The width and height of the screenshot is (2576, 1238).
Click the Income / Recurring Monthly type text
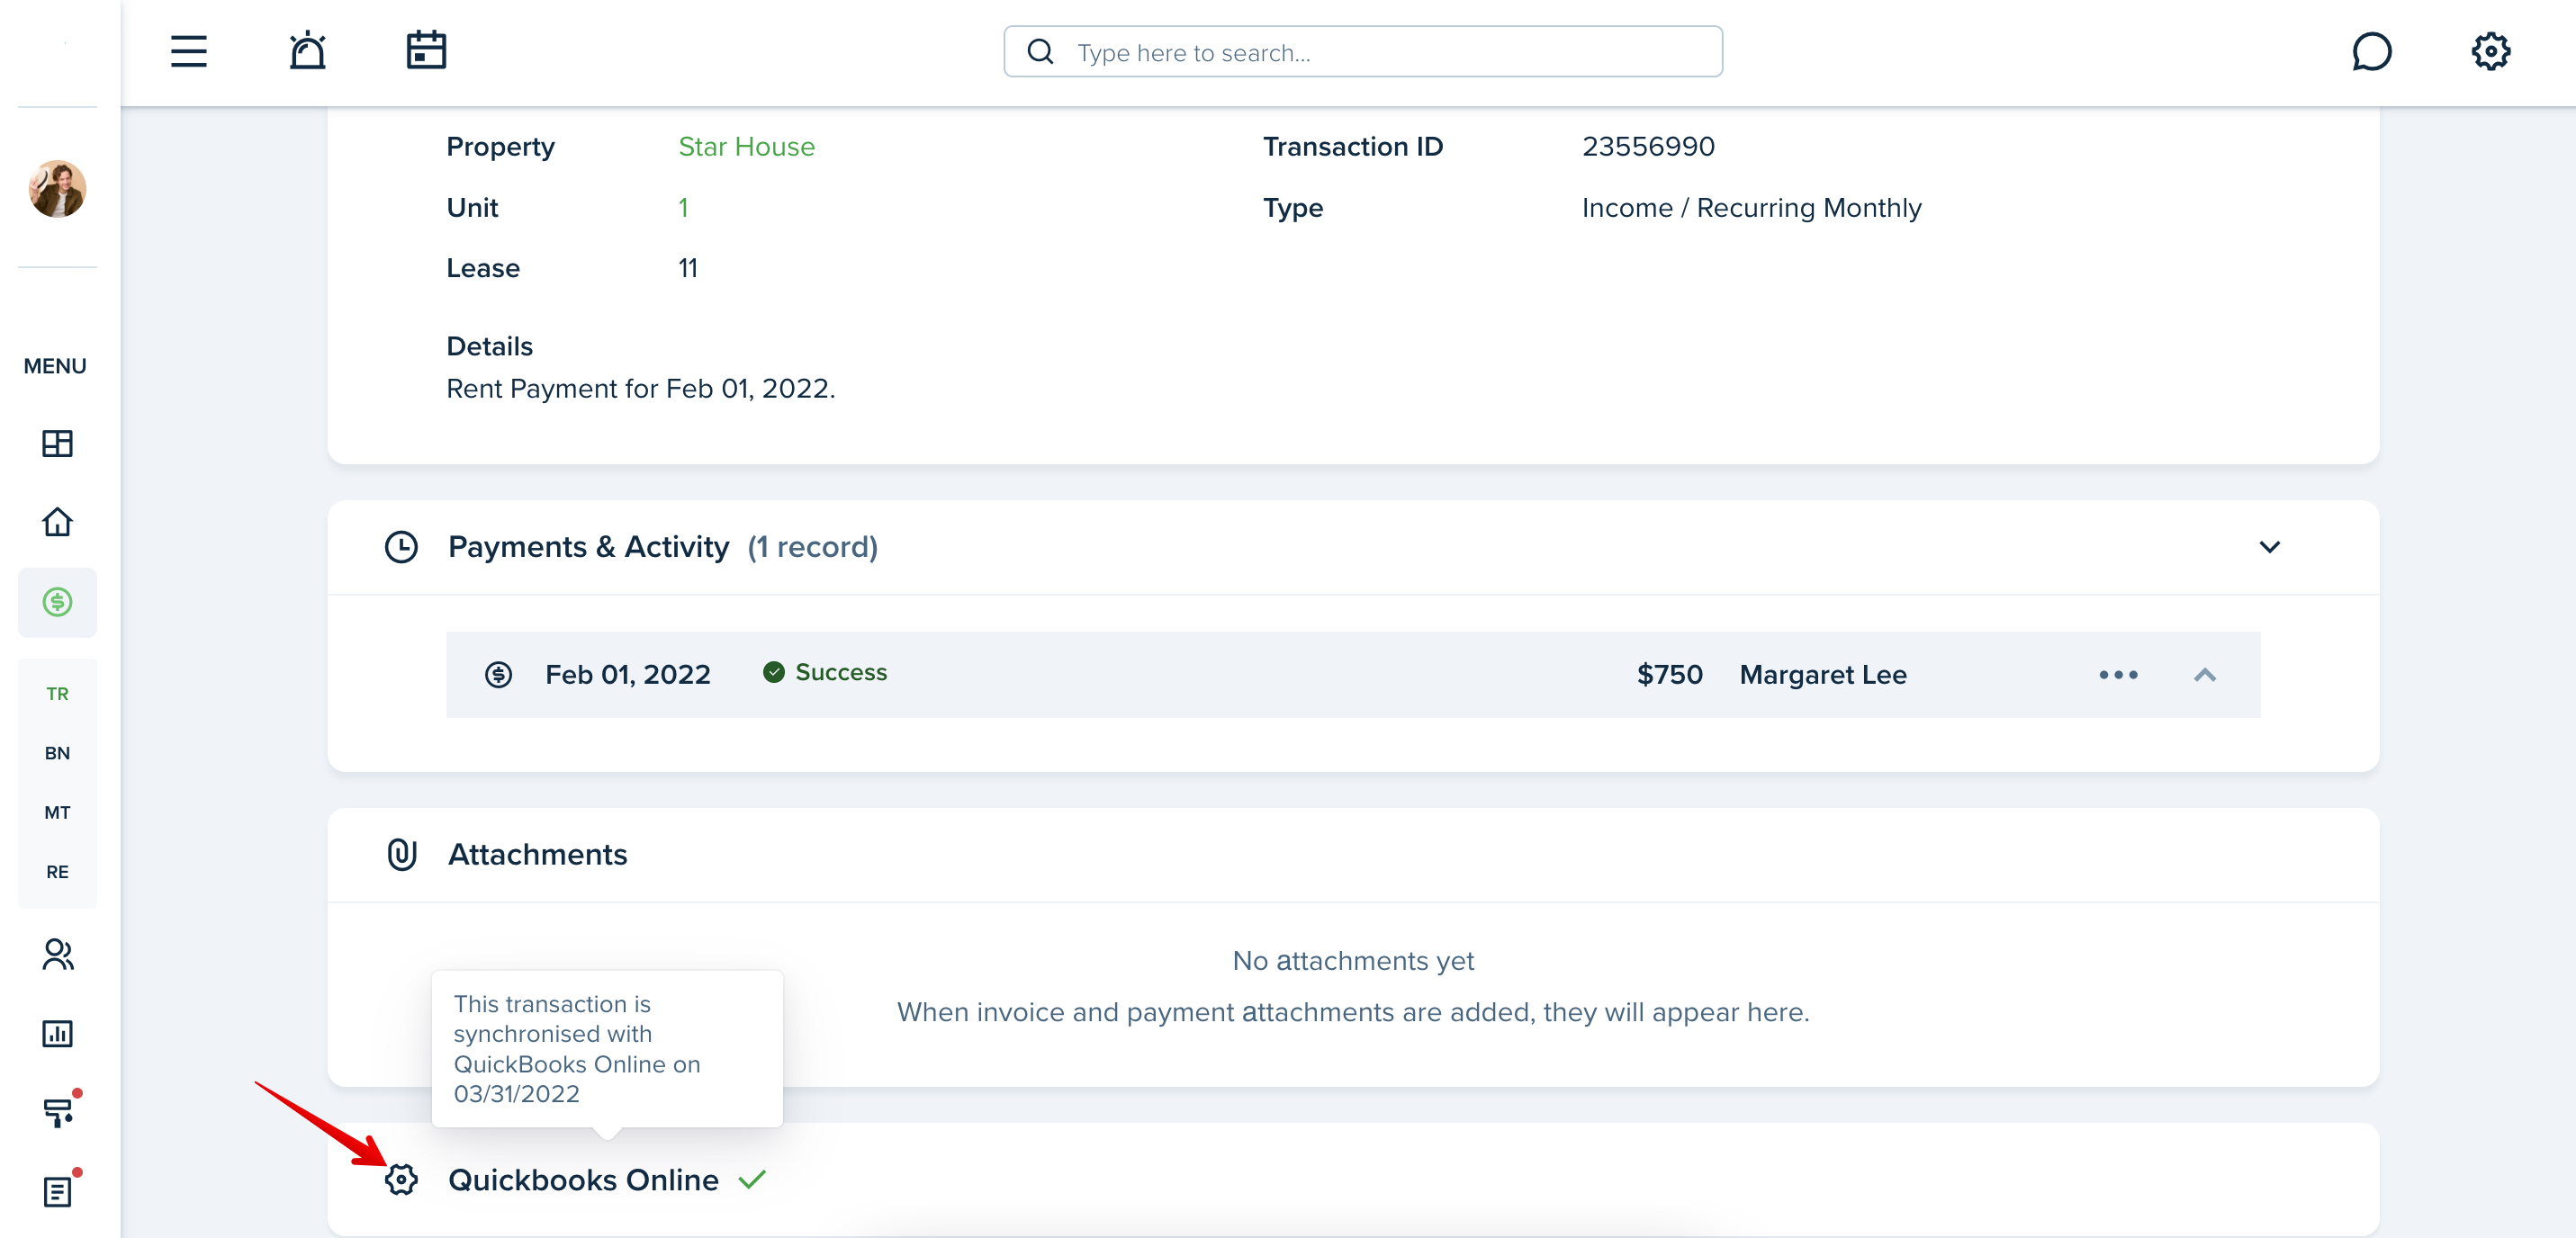point(1751,207)
